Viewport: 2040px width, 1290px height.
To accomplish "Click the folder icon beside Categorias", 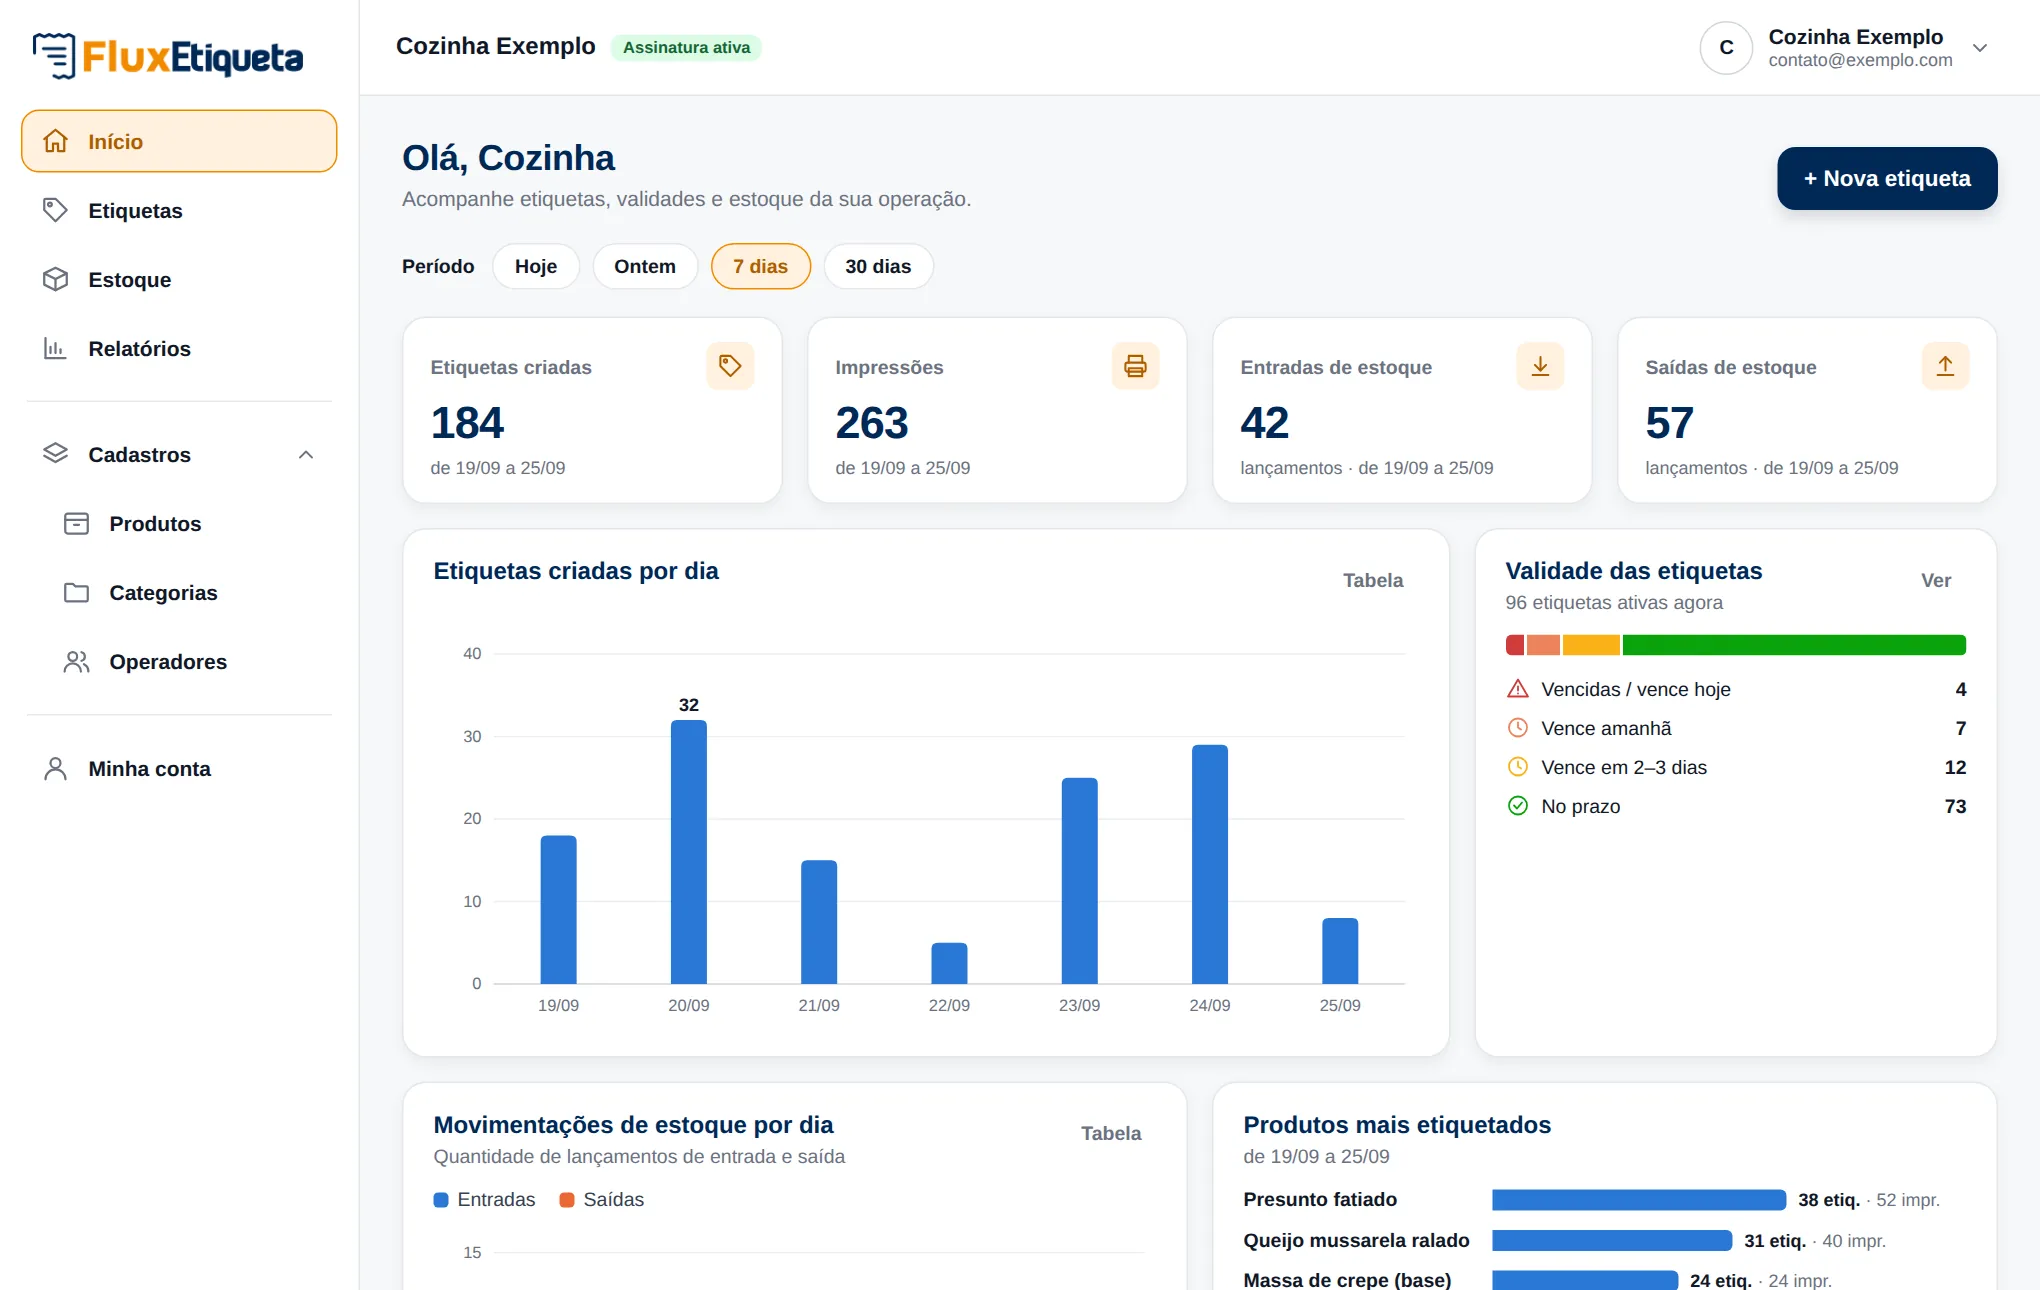I will pyautogui.click(x=76, y=592).
